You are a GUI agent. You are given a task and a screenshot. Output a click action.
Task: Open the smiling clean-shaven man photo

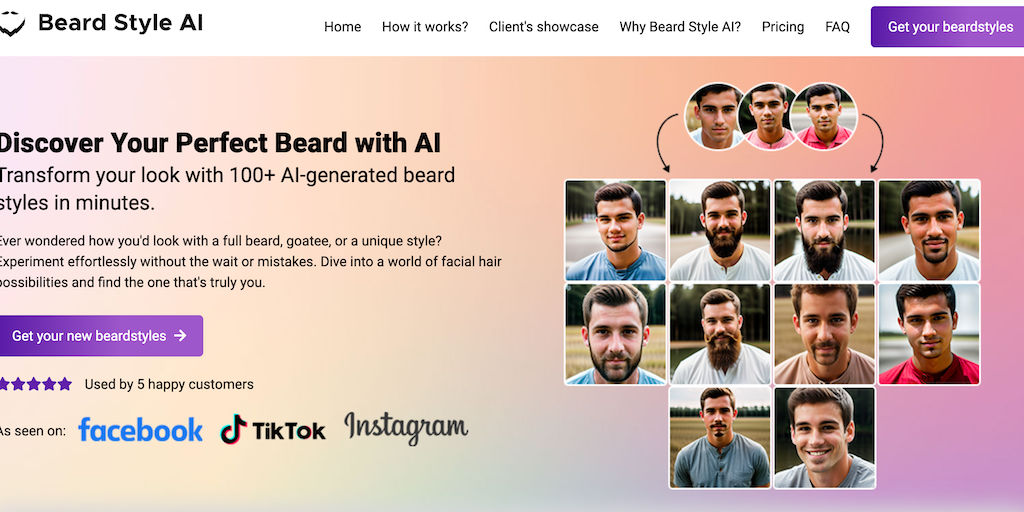(x=824, y=438)
